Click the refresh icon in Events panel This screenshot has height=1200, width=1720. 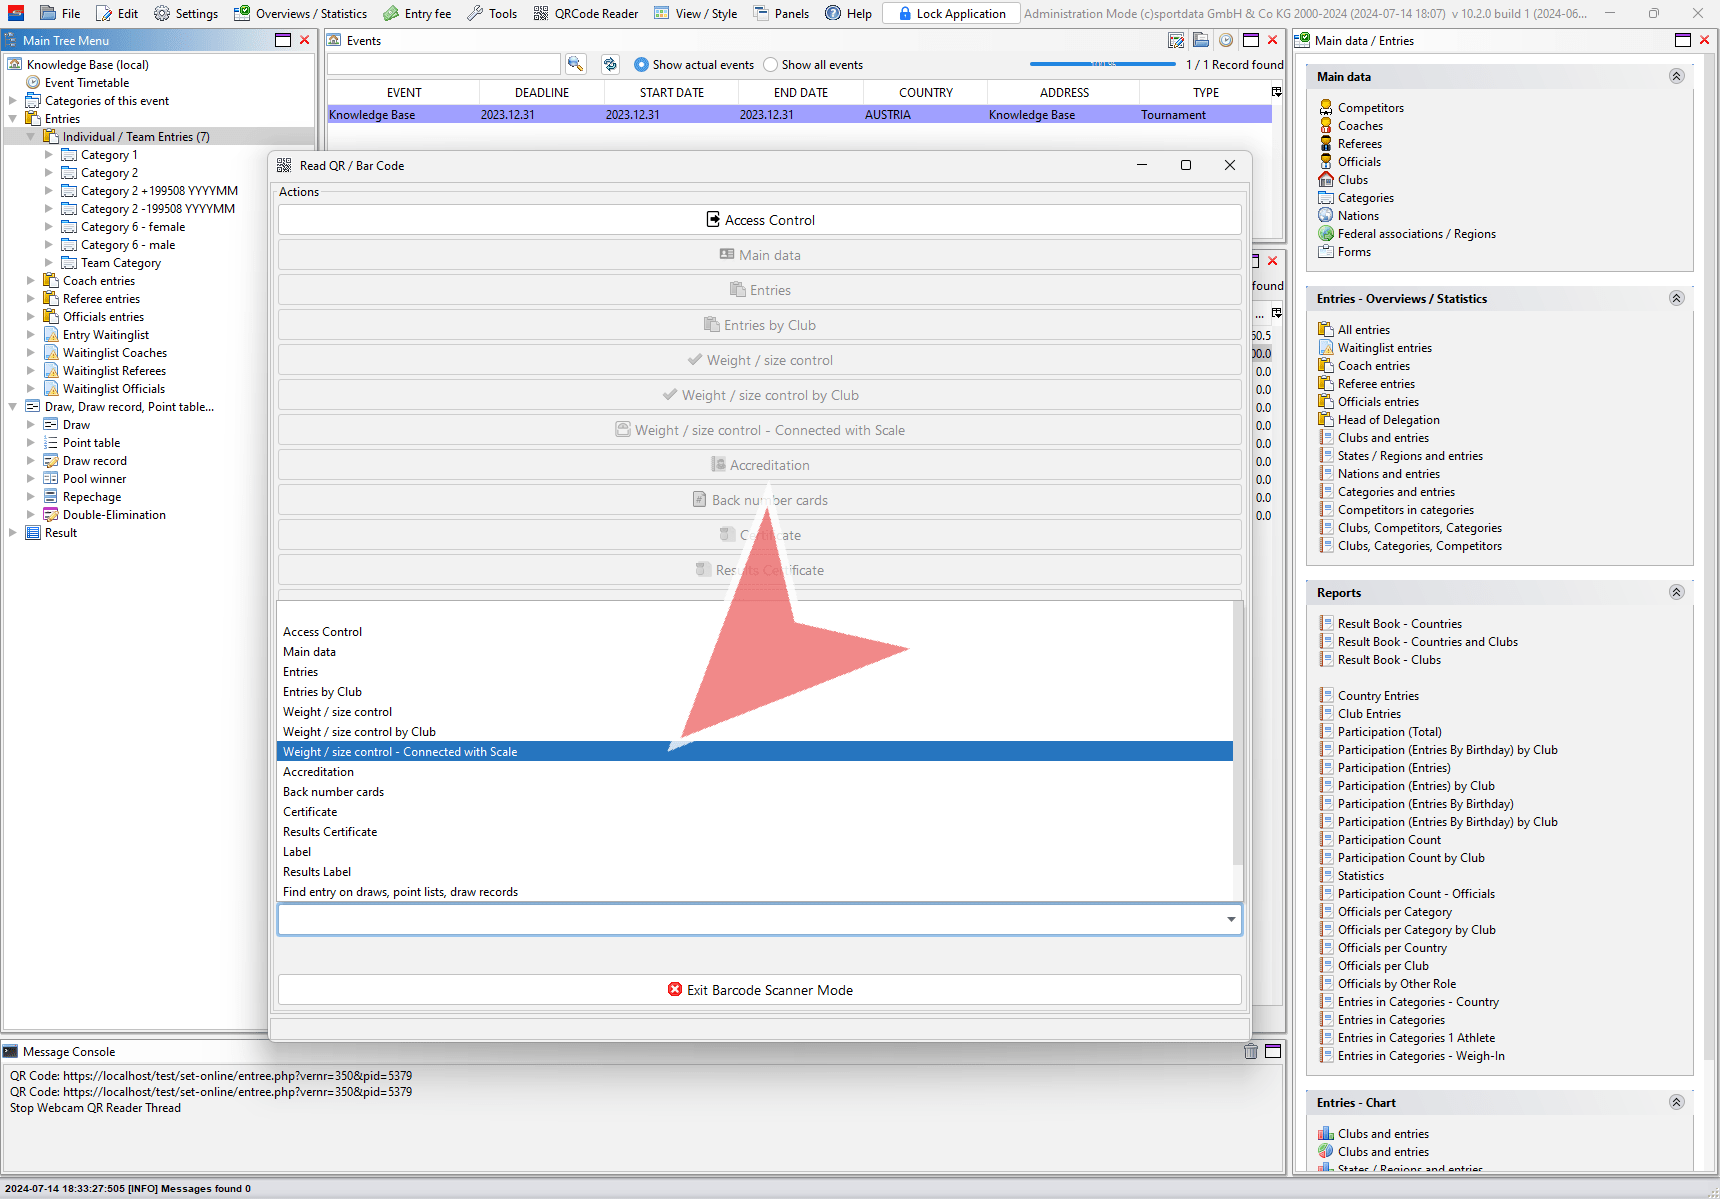pos(610,64)
